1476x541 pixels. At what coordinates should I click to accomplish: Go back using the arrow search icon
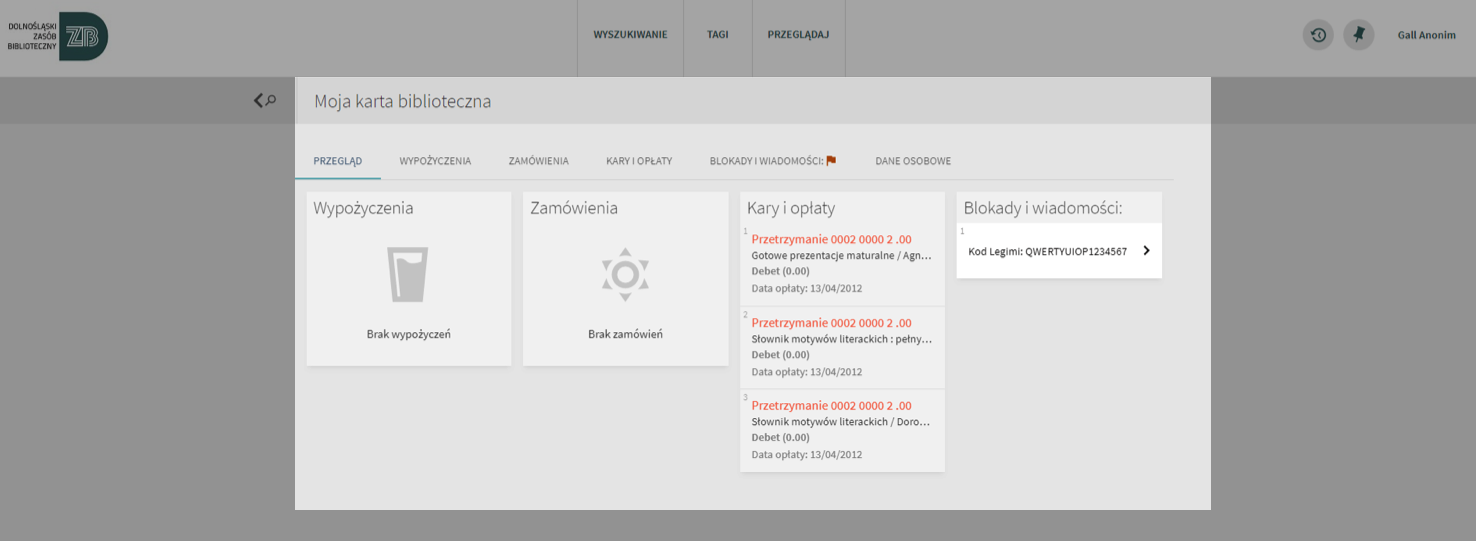tap(264, 100)
